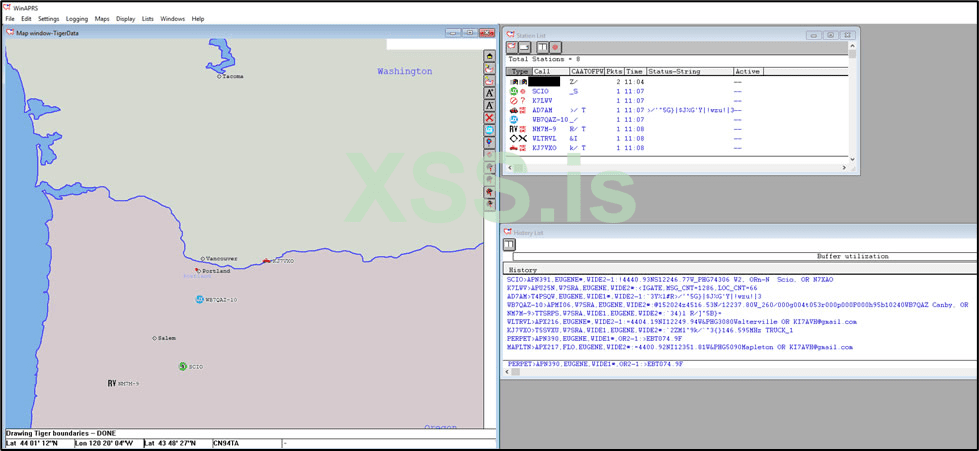Screen dimensions: 979x451
Task: Open the Settings menu
Action: [49, 19]
